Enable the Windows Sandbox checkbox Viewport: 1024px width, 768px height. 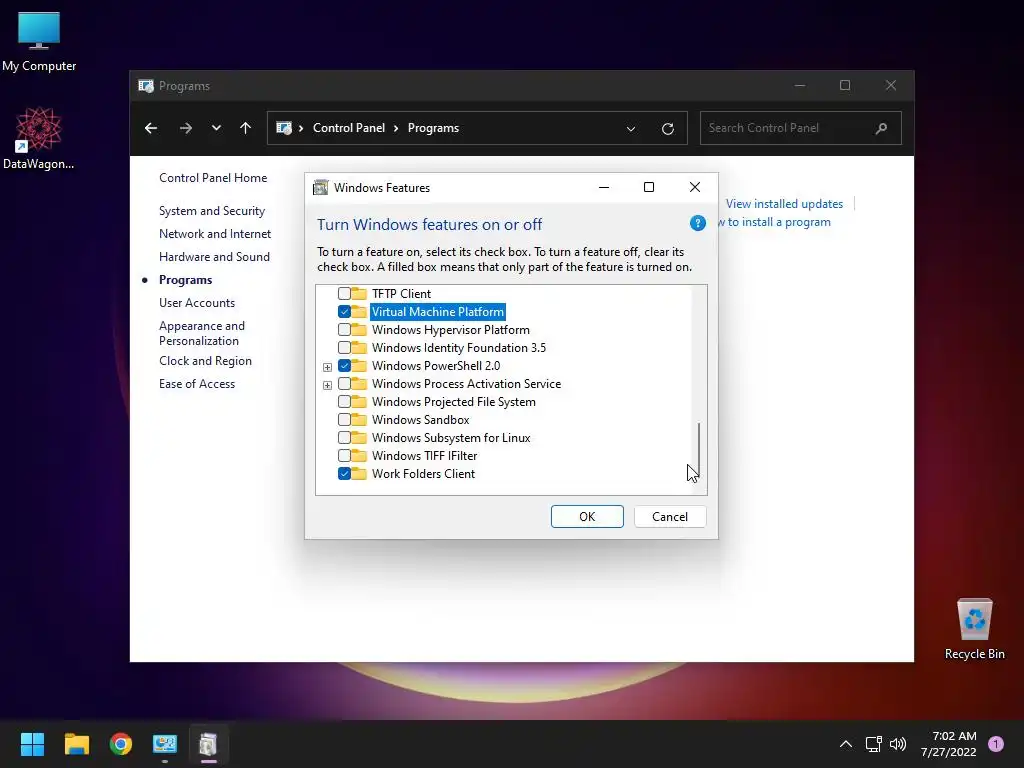click(x=344, y=419)
